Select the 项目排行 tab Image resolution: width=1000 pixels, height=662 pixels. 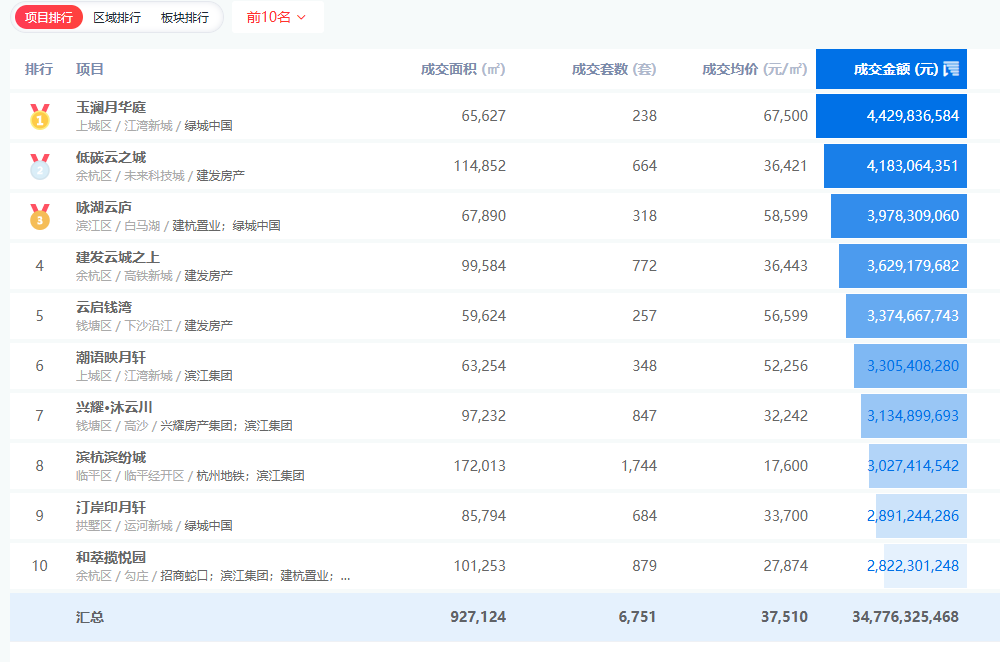(x=48, y=17)
